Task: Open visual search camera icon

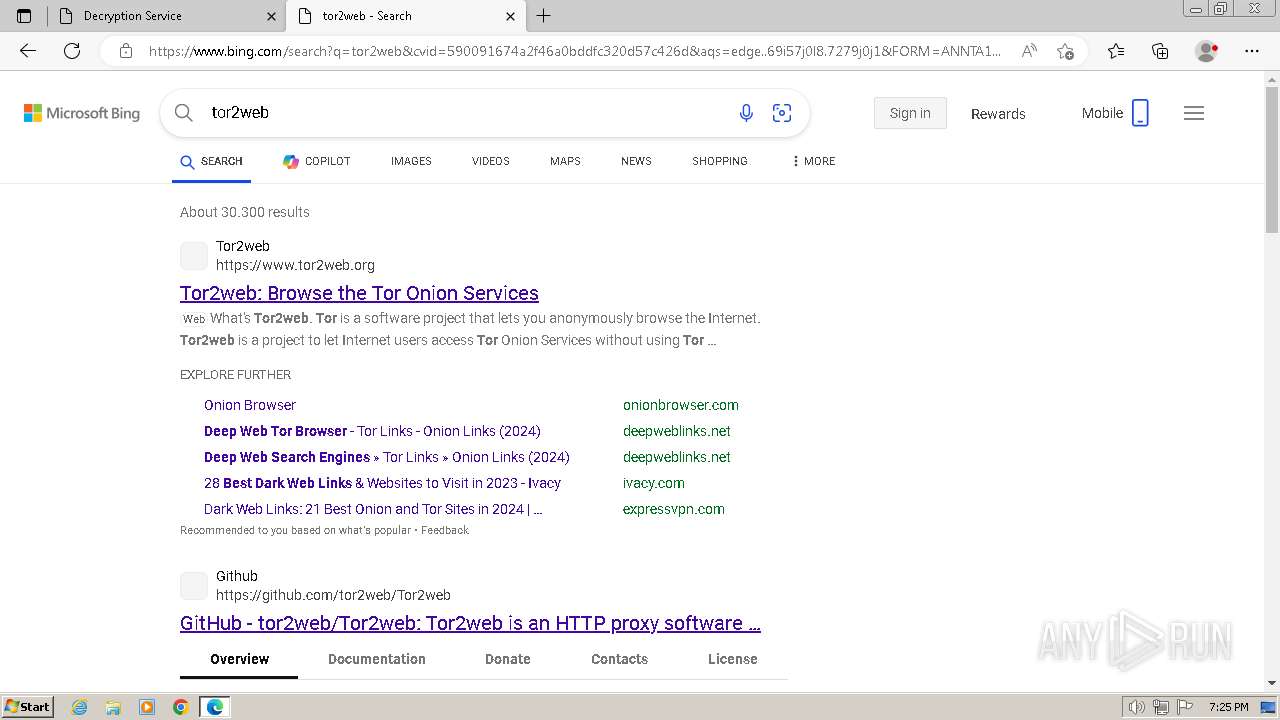Action: coord(782,113)
